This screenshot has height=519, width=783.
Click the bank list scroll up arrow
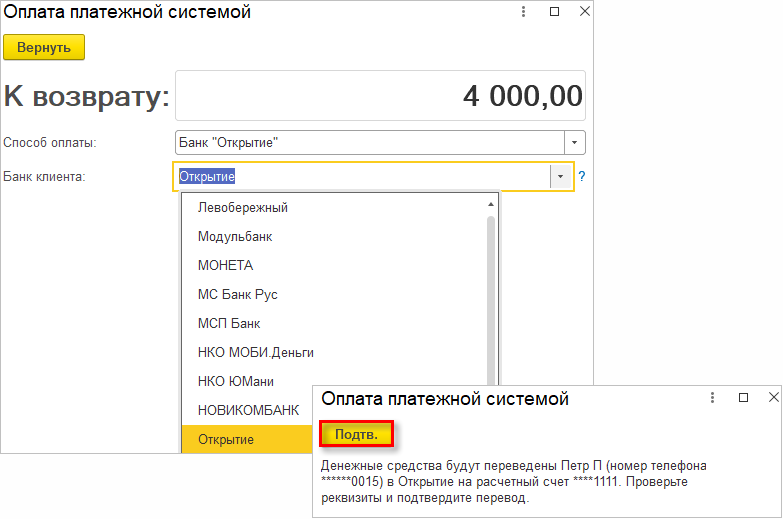491,204
